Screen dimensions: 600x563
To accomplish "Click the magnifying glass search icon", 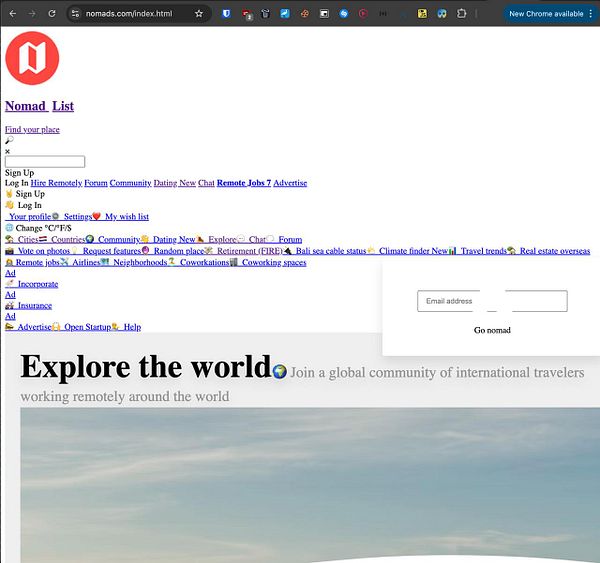I will tap(9, 140).
